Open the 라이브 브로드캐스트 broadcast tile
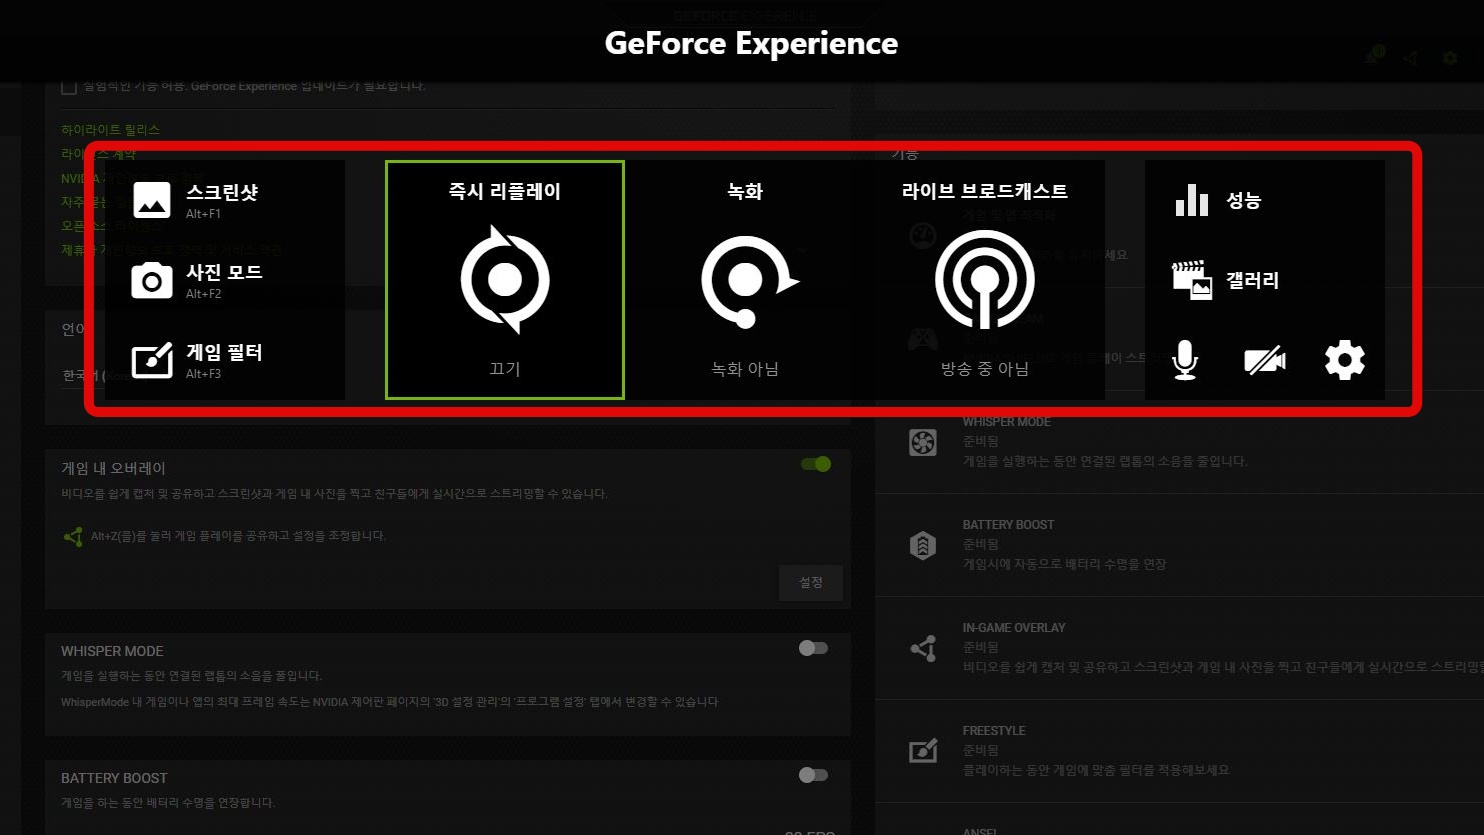 click(x=985, y=280)
